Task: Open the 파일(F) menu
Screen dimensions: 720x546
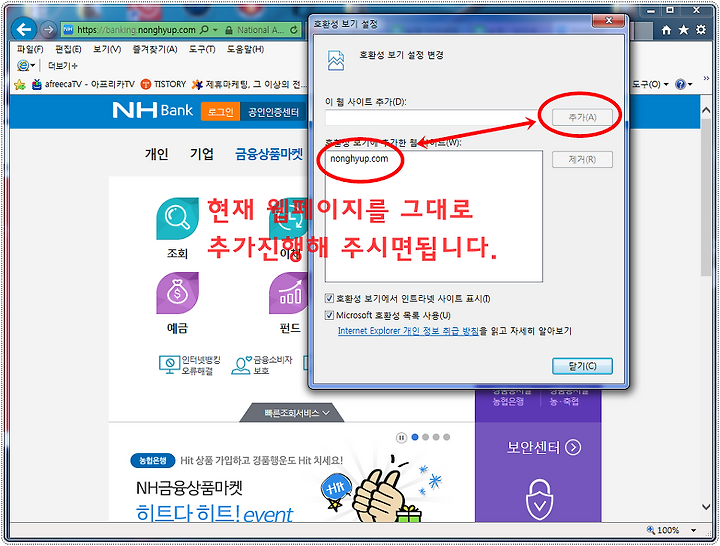Action: click(x=30, y=49)
